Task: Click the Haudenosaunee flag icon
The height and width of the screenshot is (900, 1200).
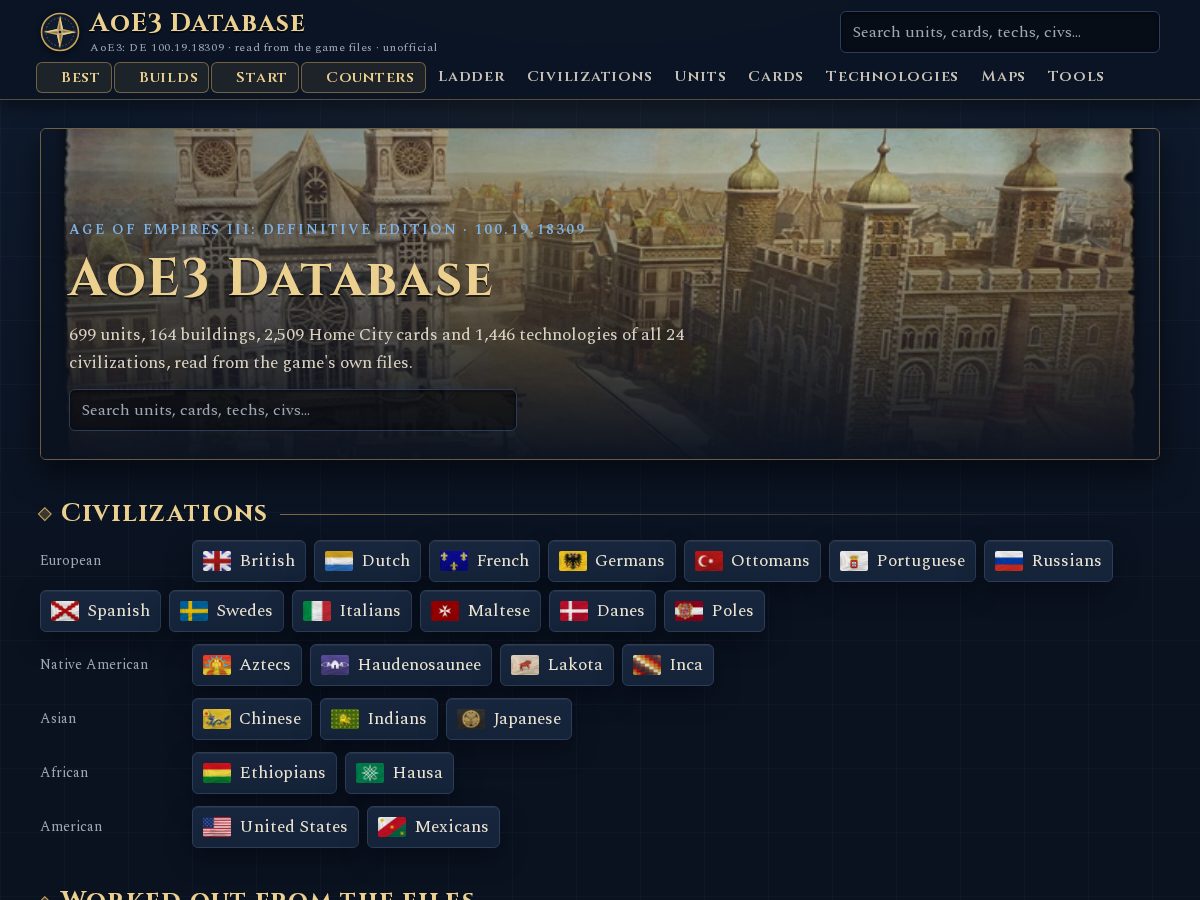Action: (x=335, y=665)
